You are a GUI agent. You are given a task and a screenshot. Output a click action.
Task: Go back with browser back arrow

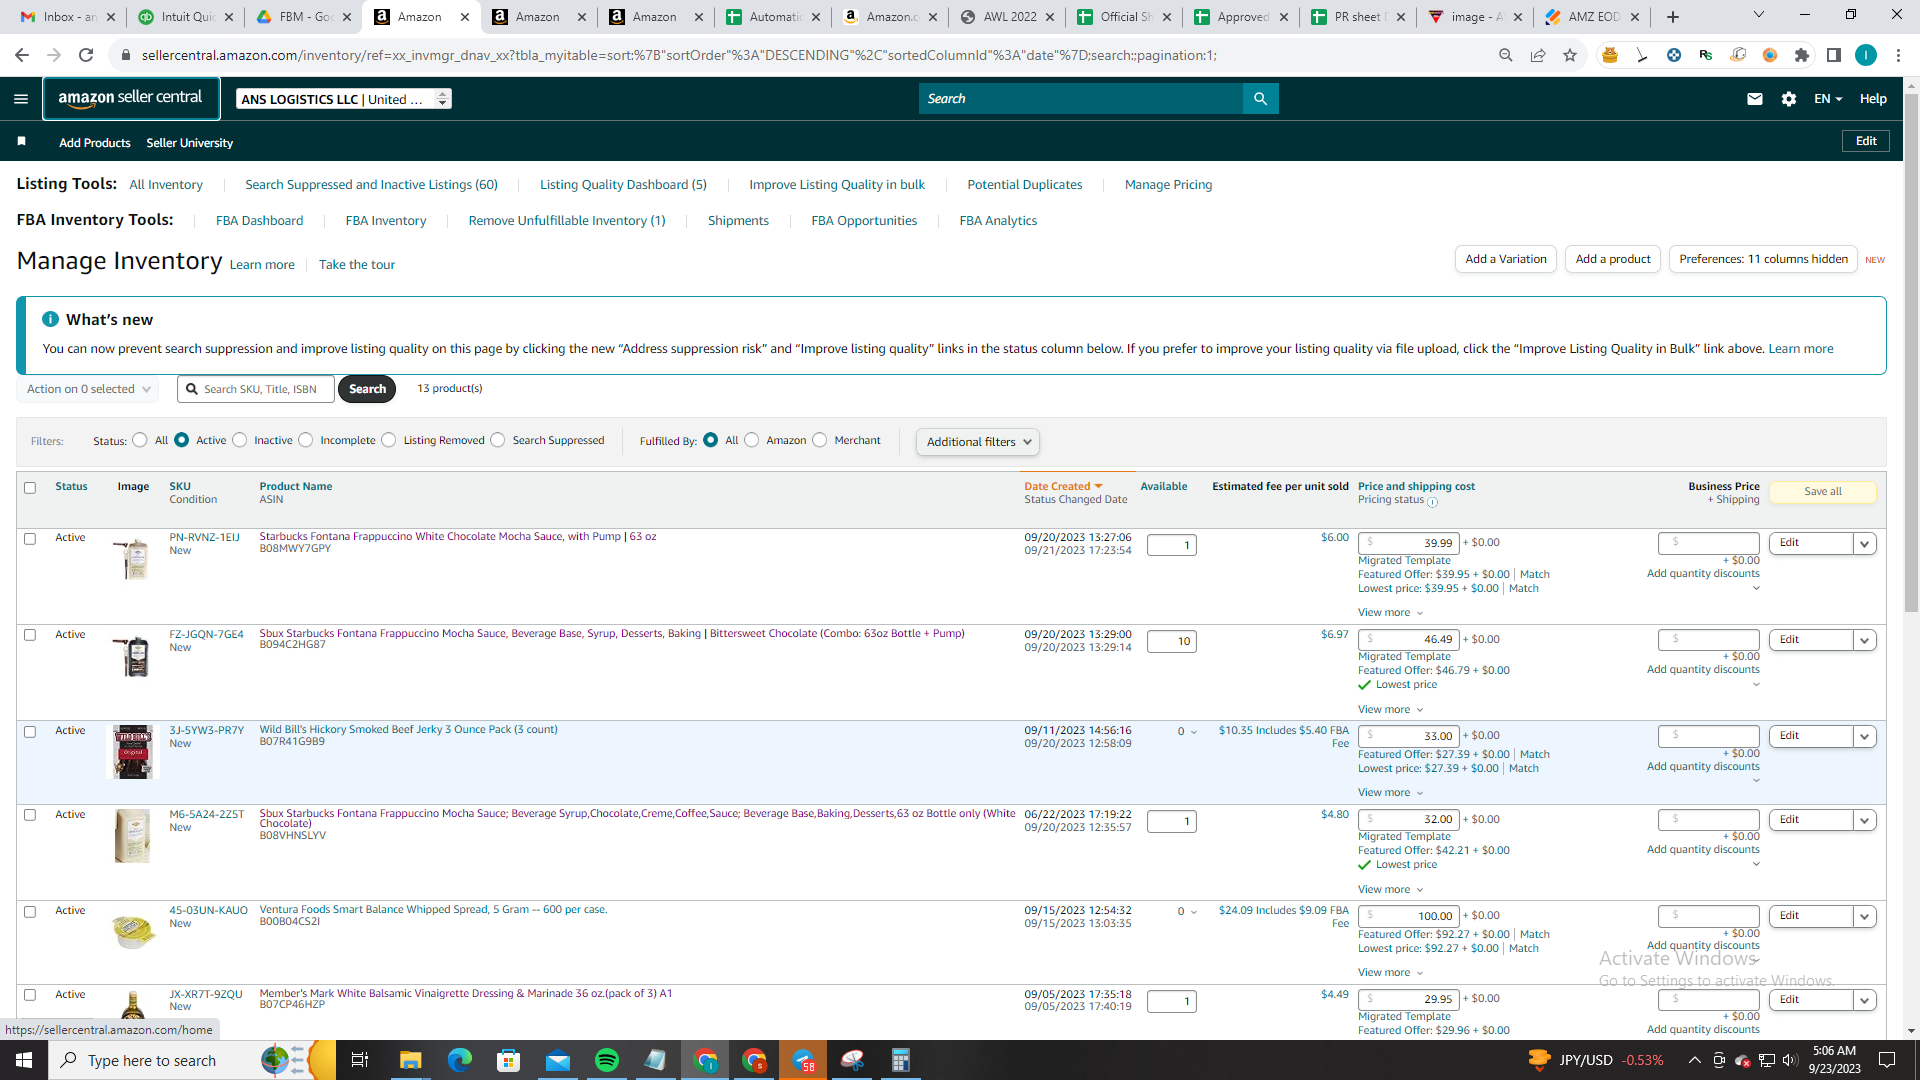point(22,55)
